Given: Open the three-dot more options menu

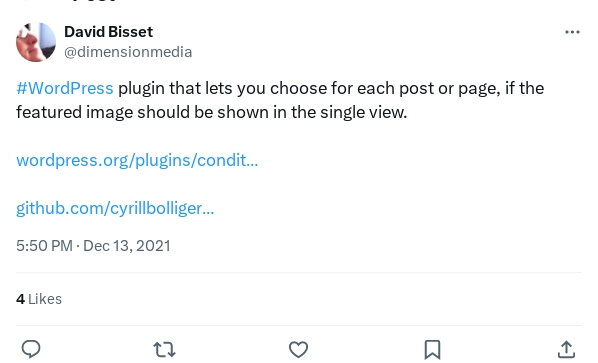Looking at the screenshot, I should tap(572, 32).
